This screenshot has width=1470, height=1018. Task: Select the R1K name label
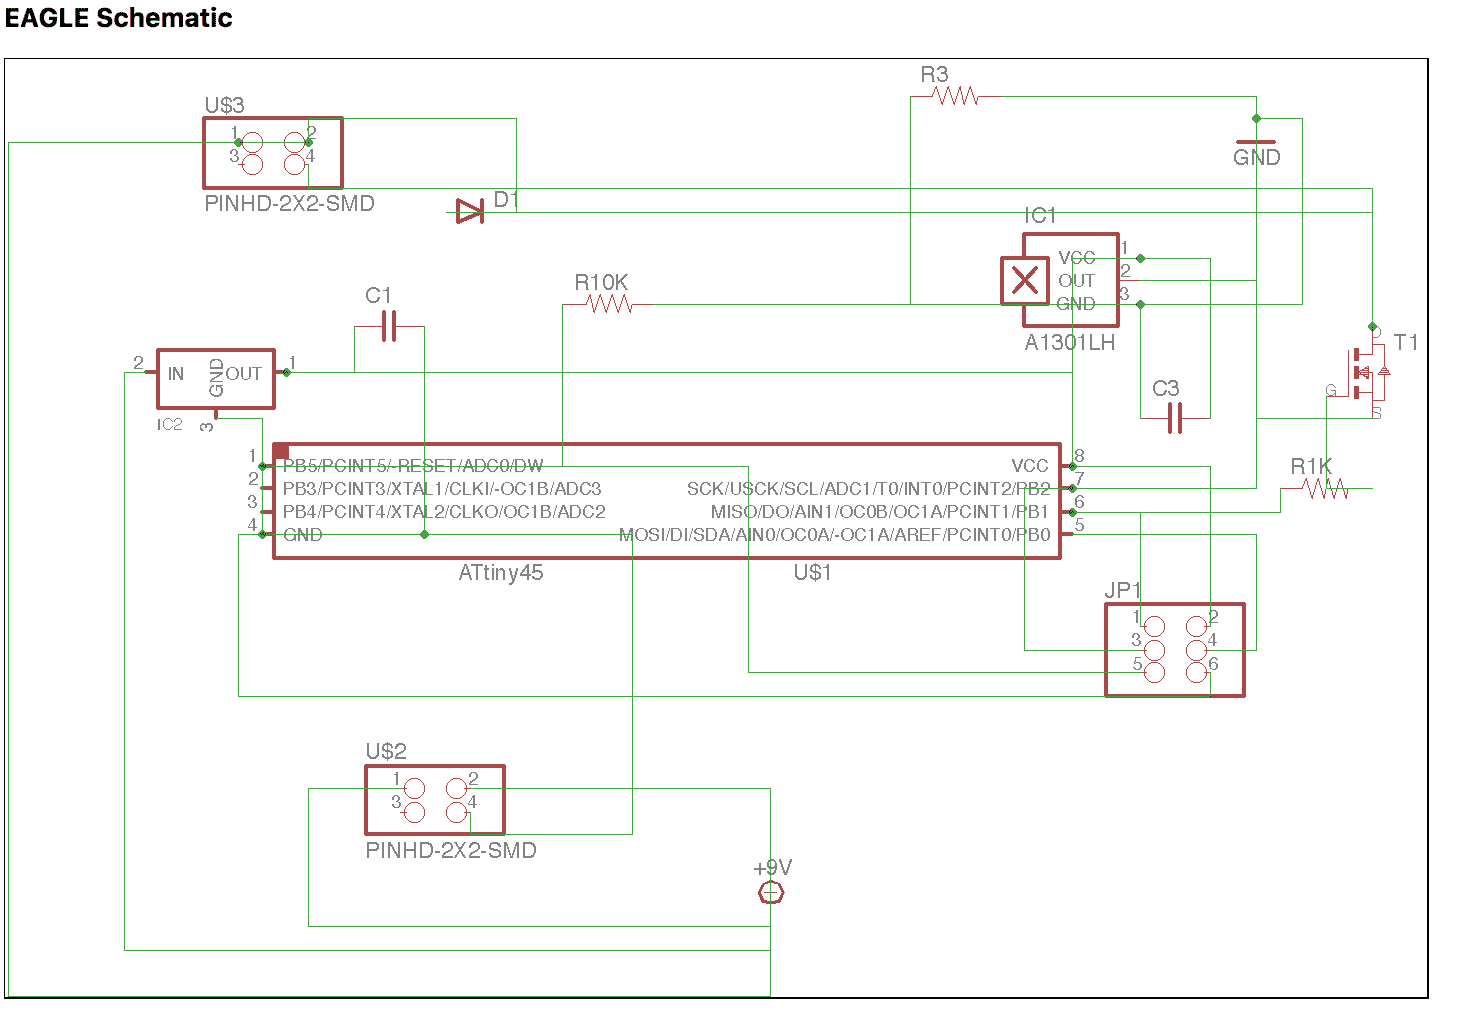coord(1311,466)
